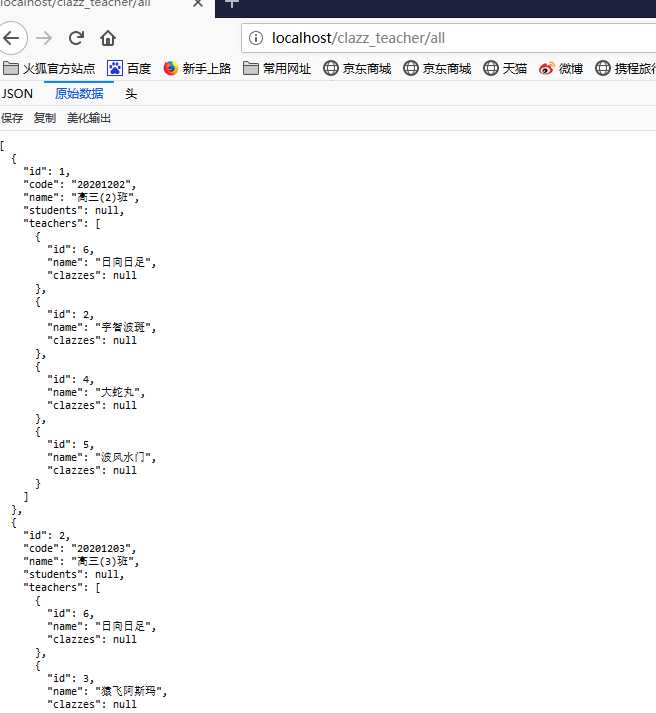The height and width of the screenshot is (713, 656).
Task: Focus the localhost/clazz_teacher/all address bar
Action: pyautogui.click(x=449, y=38)
